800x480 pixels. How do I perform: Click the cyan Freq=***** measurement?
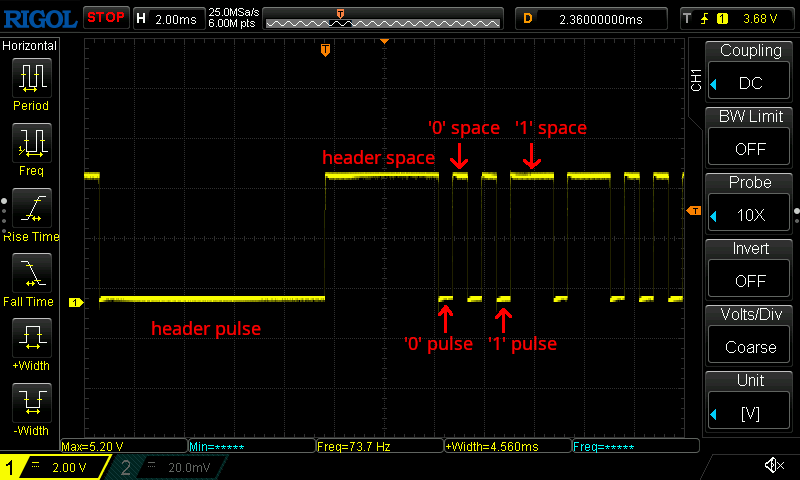click(636, 446)
